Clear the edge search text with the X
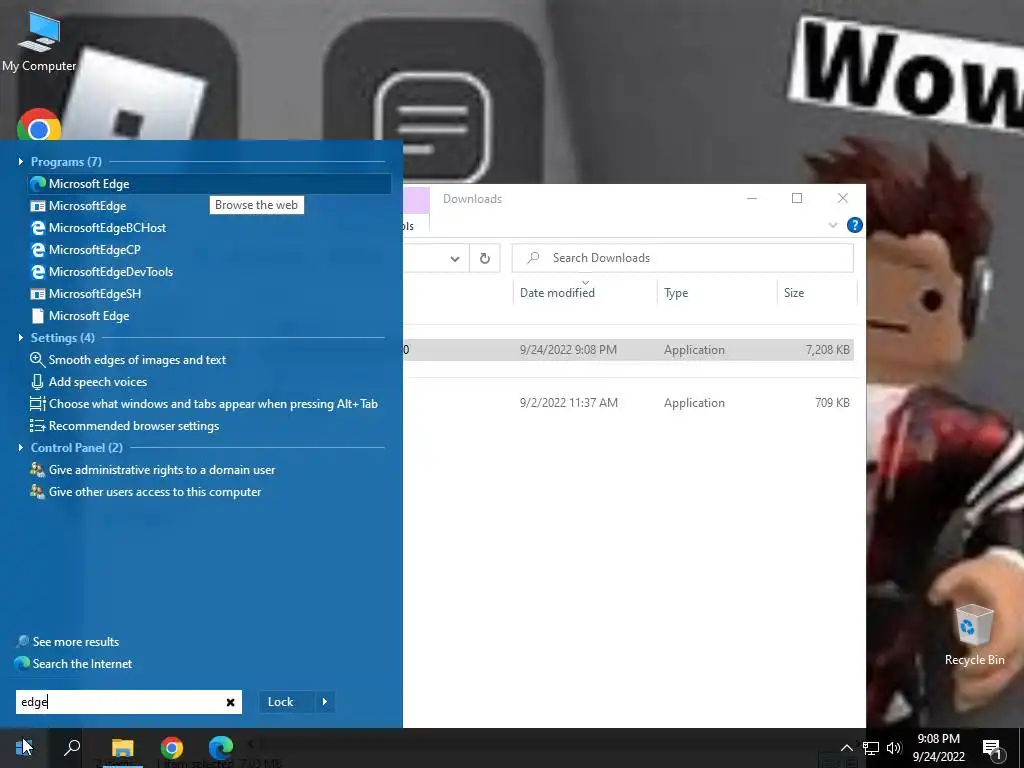 [231, 703]
